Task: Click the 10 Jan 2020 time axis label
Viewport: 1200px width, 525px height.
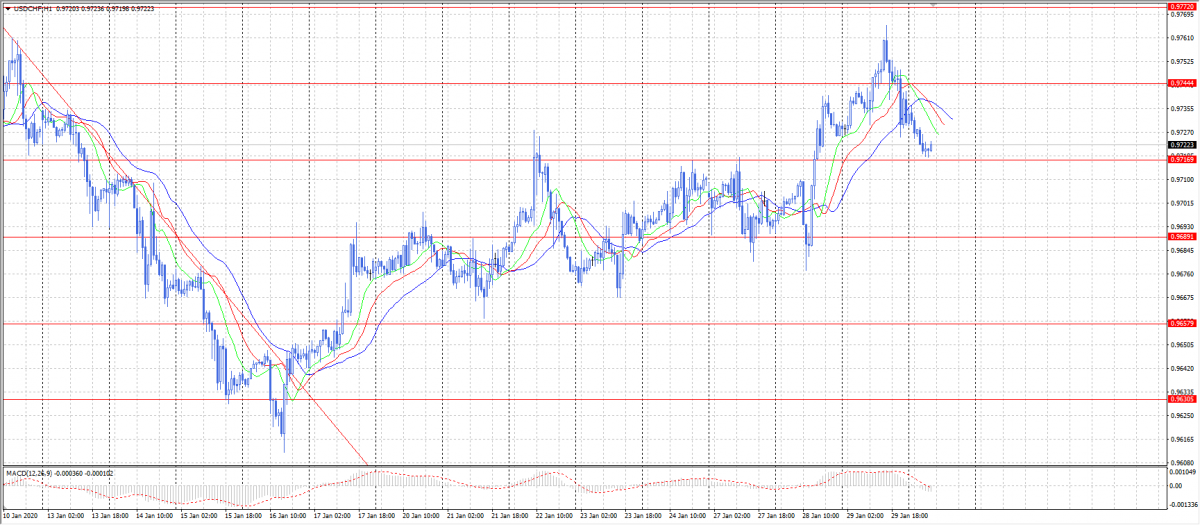Action: pyautogui.click(x=20, y=517)
